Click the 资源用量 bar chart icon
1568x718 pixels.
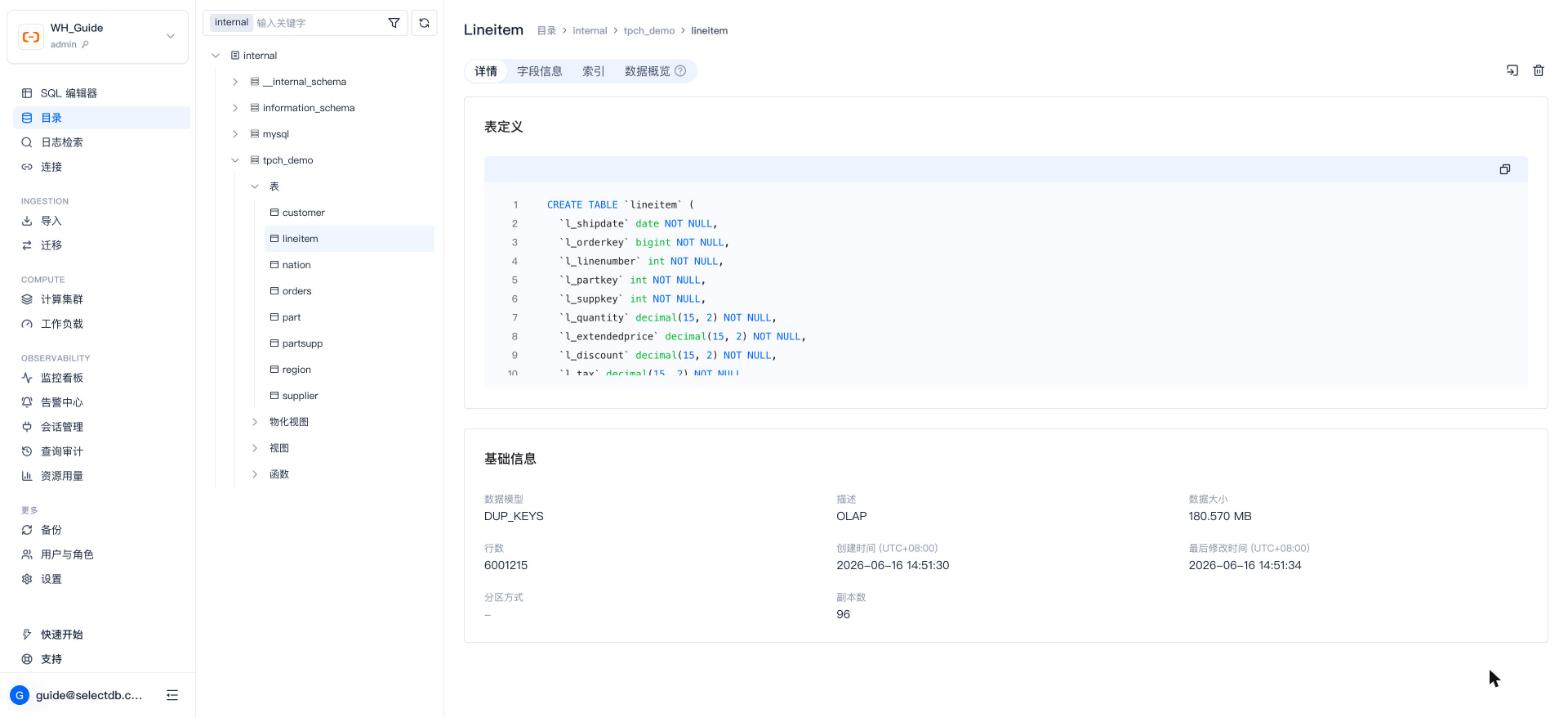click(x=27, y=476)
